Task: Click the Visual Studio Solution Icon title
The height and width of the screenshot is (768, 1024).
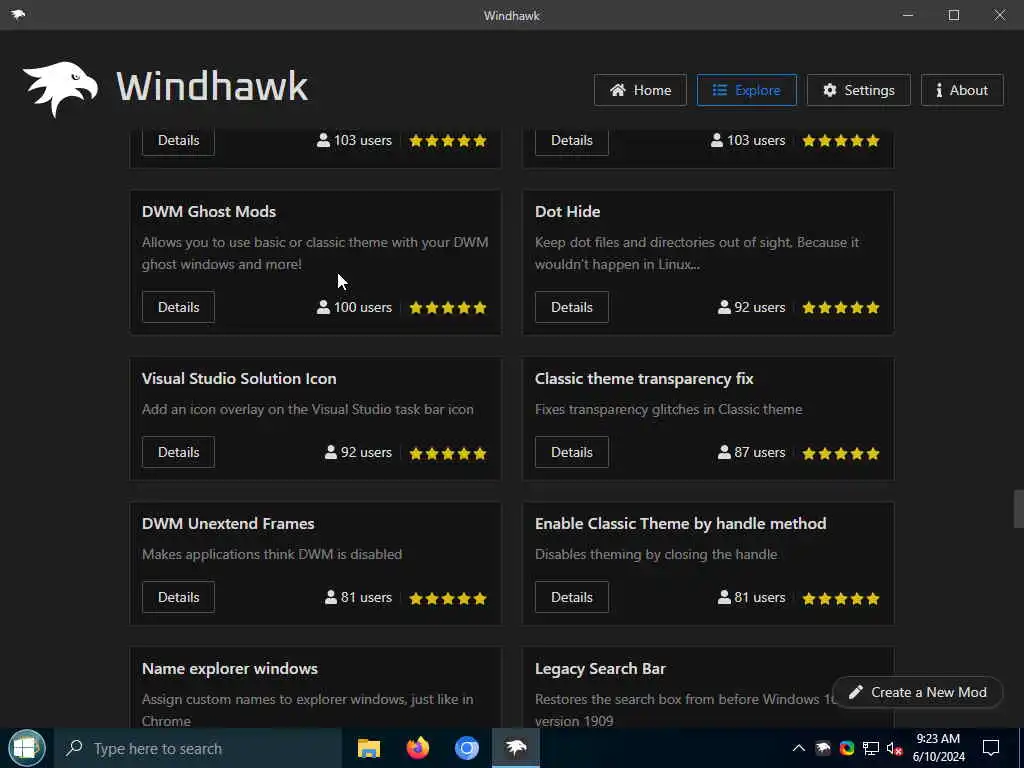Action: click(239, 379)
